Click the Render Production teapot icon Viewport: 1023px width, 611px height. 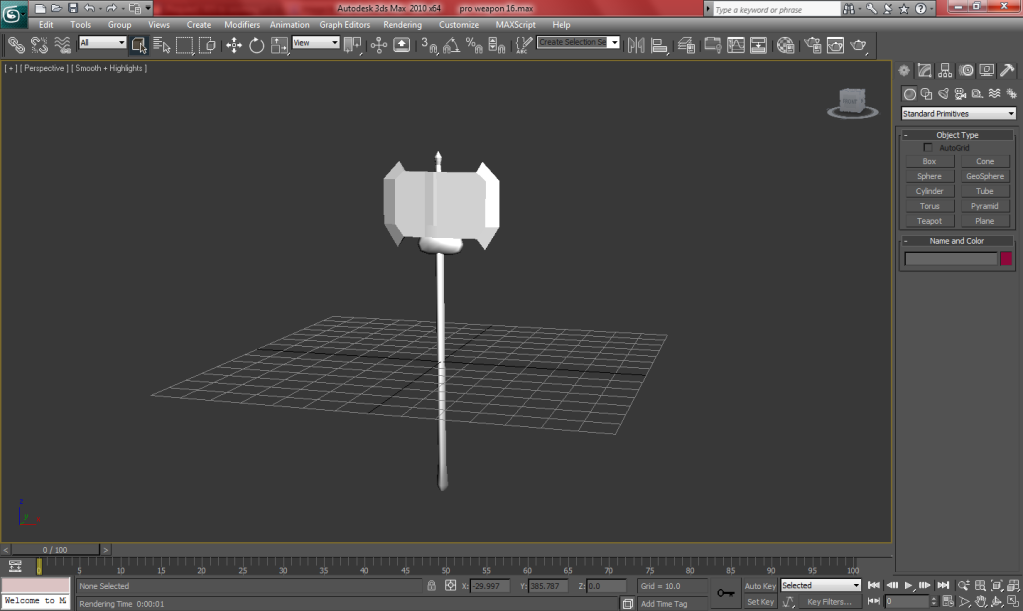tap(858, 45)
